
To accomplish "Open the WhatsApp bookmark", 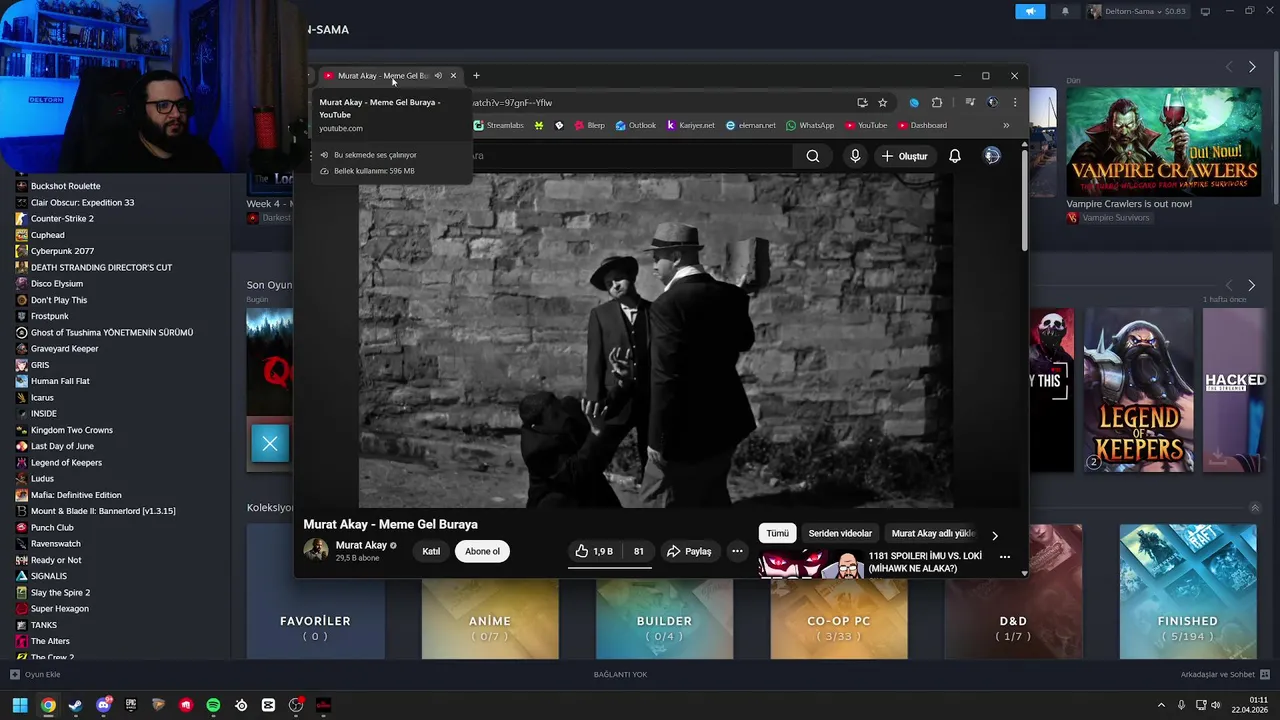I will [810, 126].
